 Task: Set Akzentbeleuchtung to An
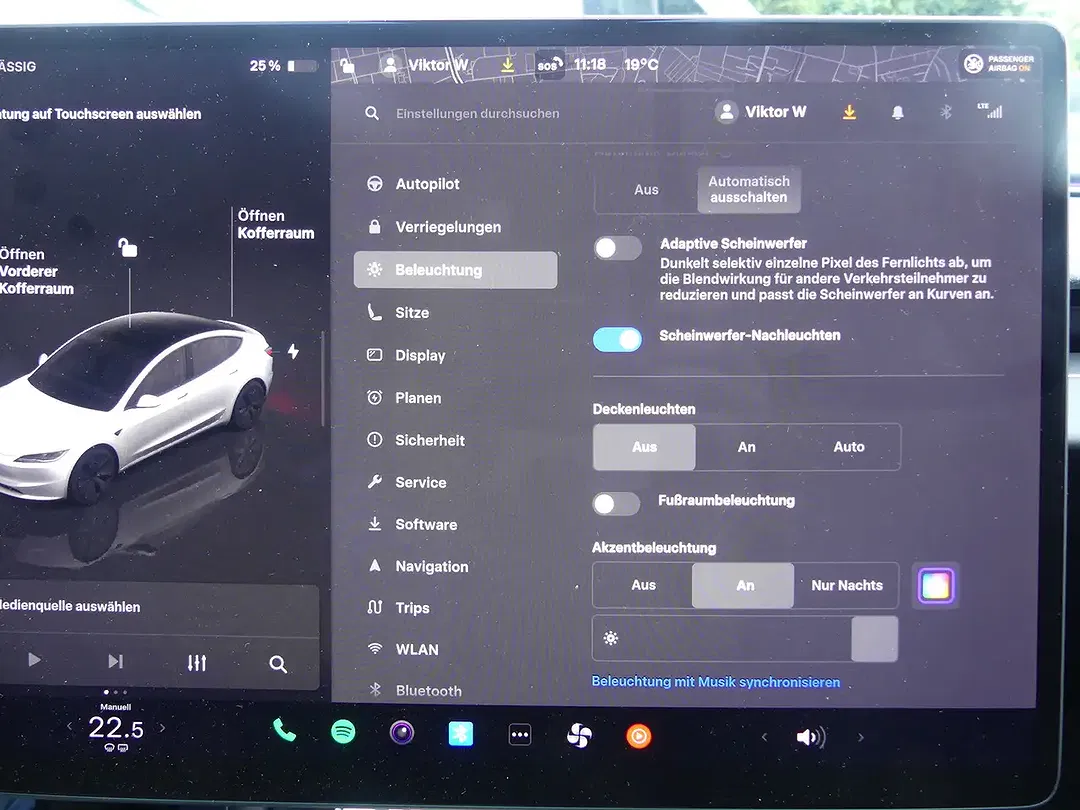(744, 585)
